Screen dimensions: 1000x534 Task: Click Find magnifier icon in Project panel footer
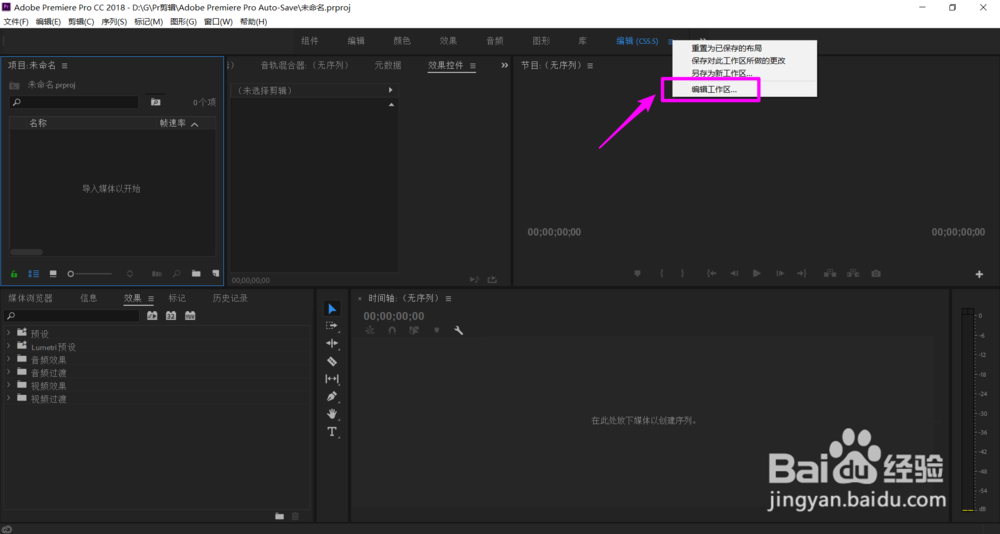click(x=177, y=274)
